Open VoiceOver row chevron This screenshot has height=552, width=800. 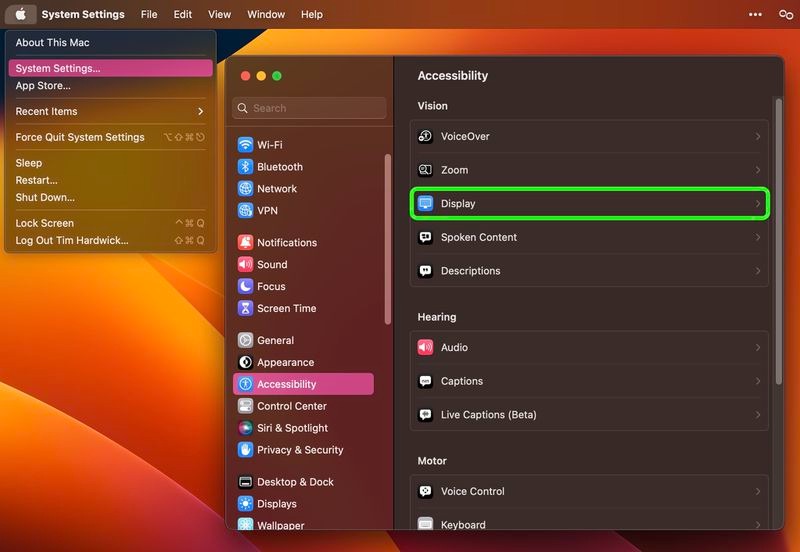tap(758, 136)
